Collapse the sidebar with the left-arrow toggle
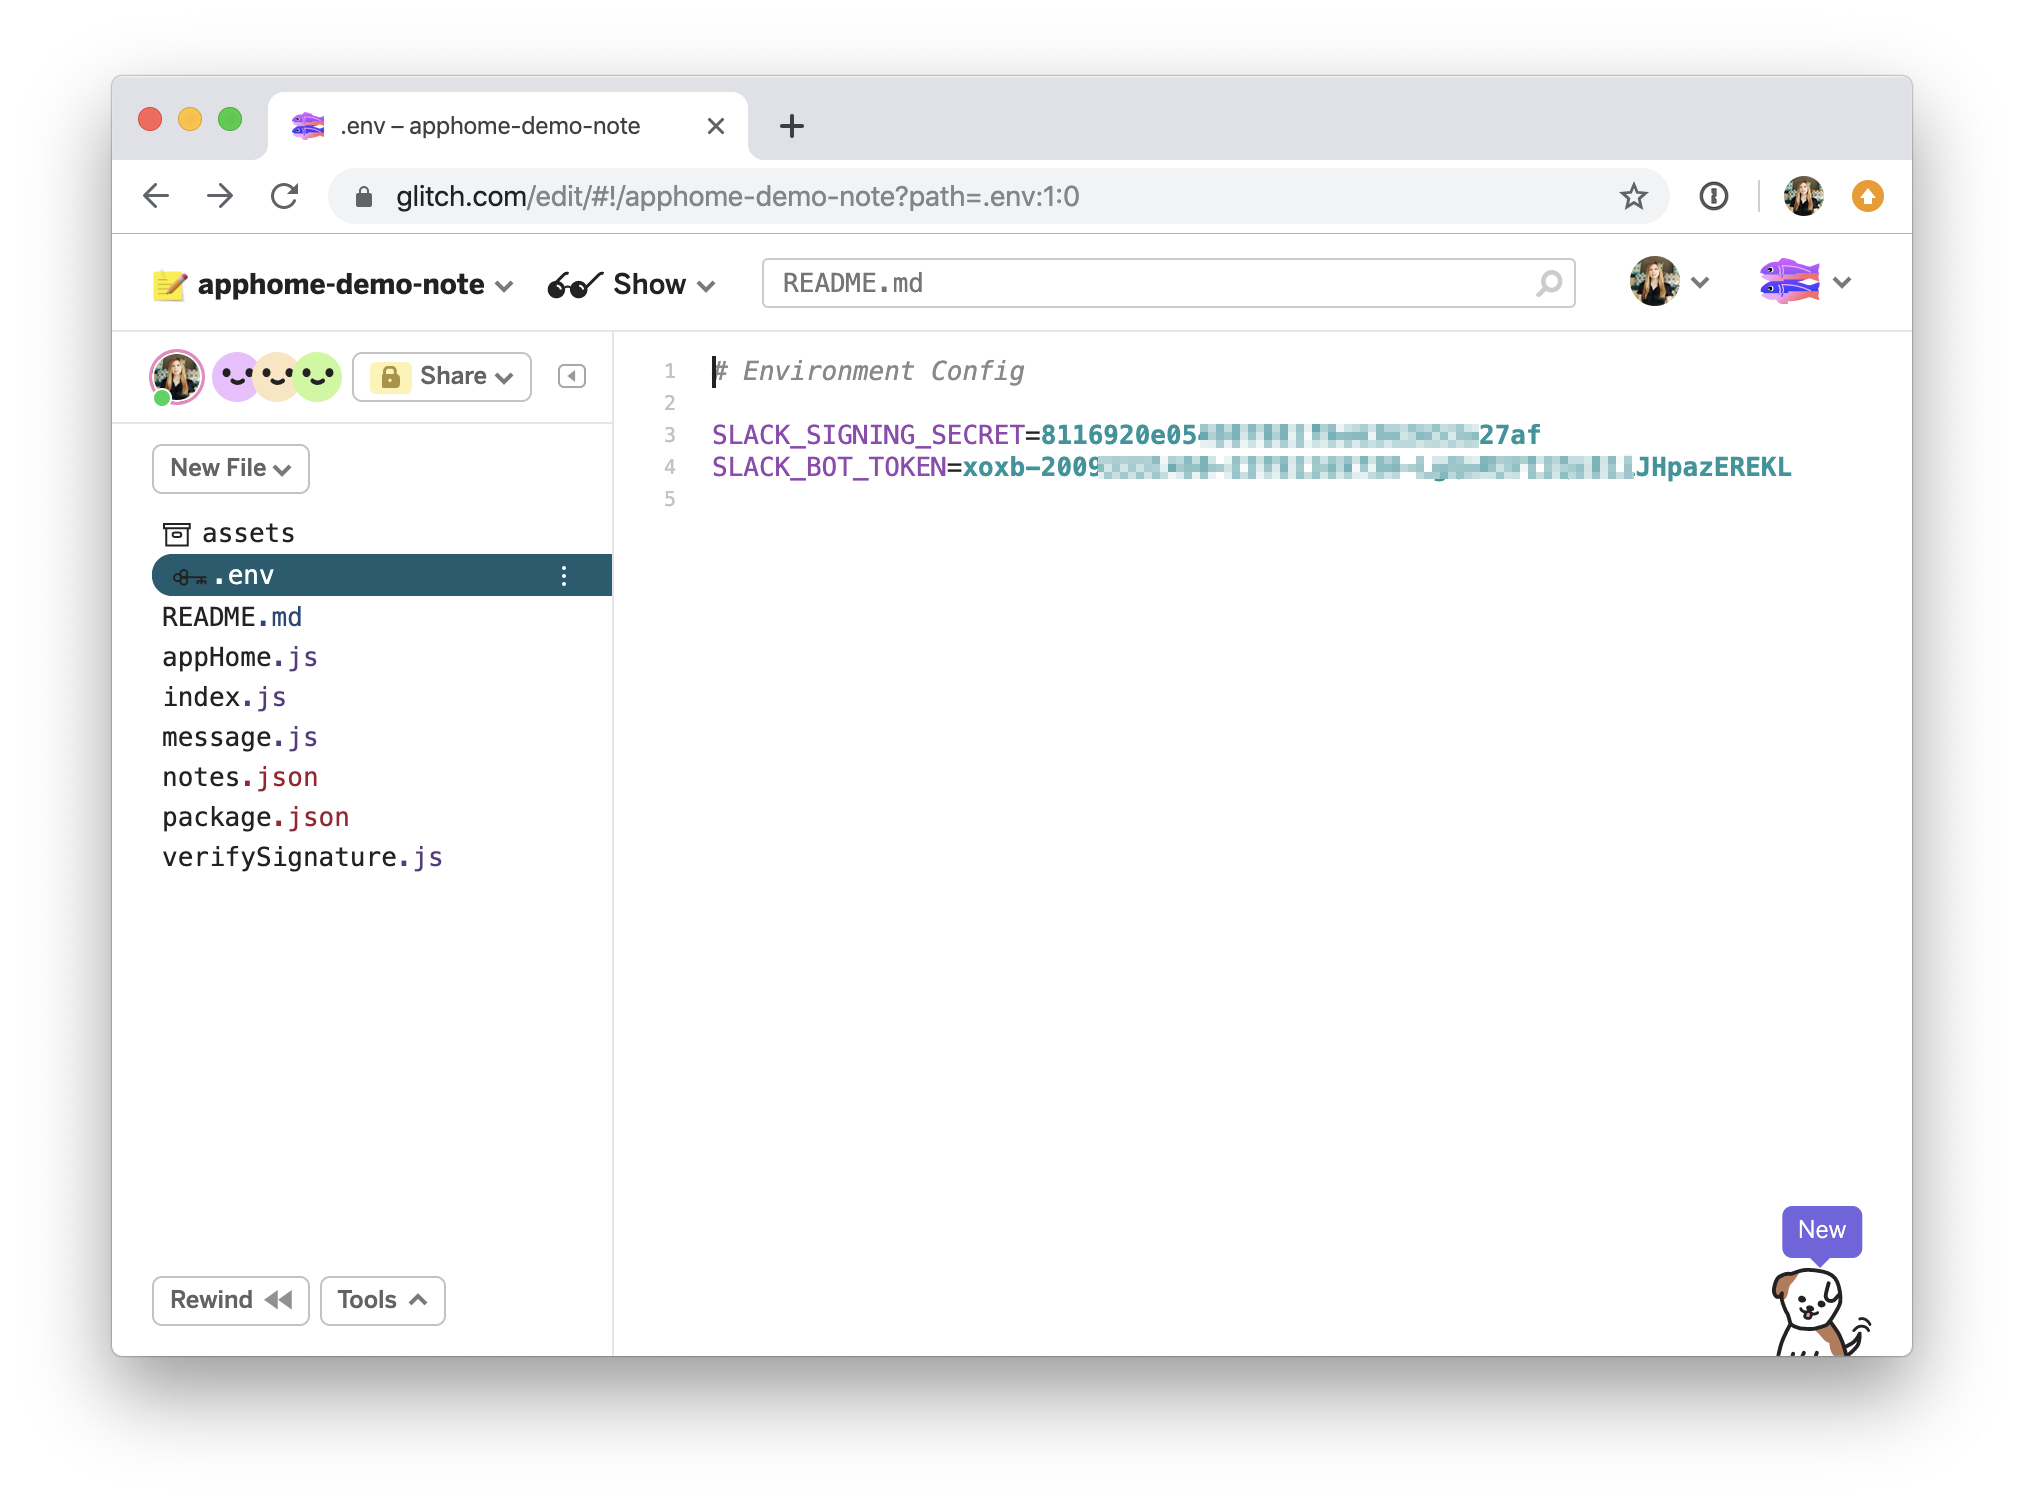2024x1504 pixels. click(x=570, y=376)
